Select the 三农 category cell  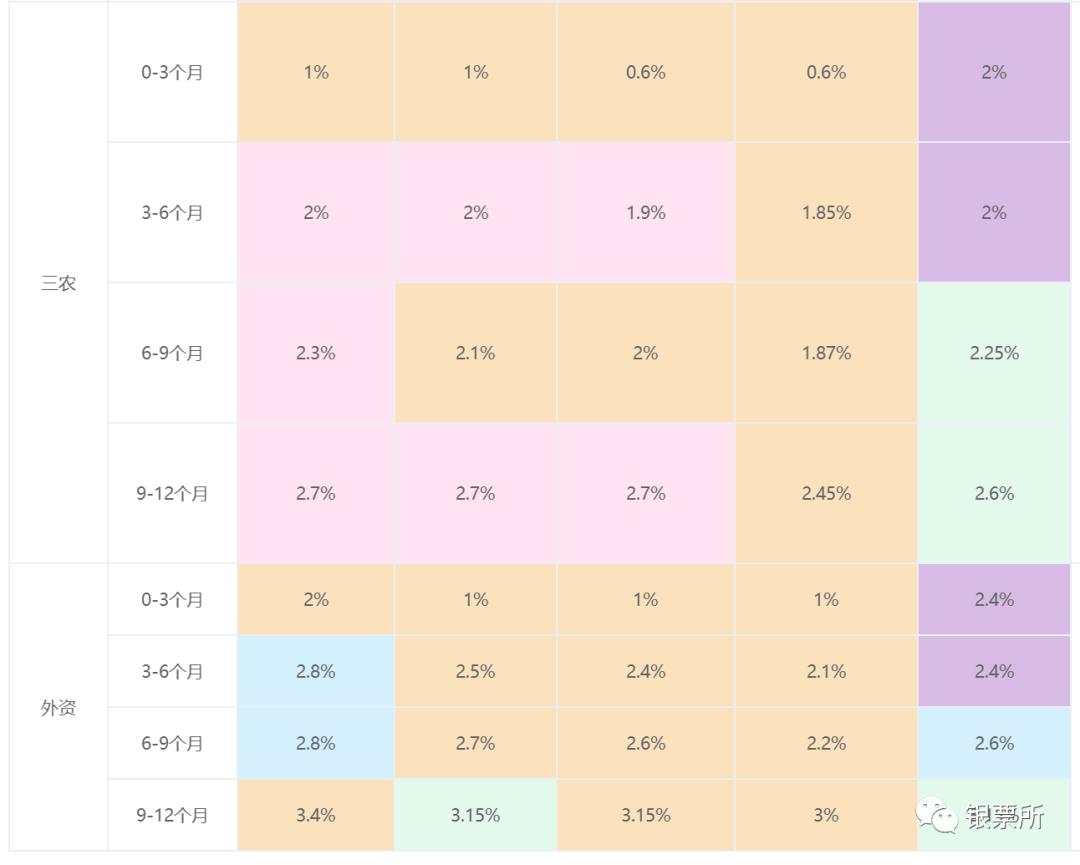pos(58,283)
